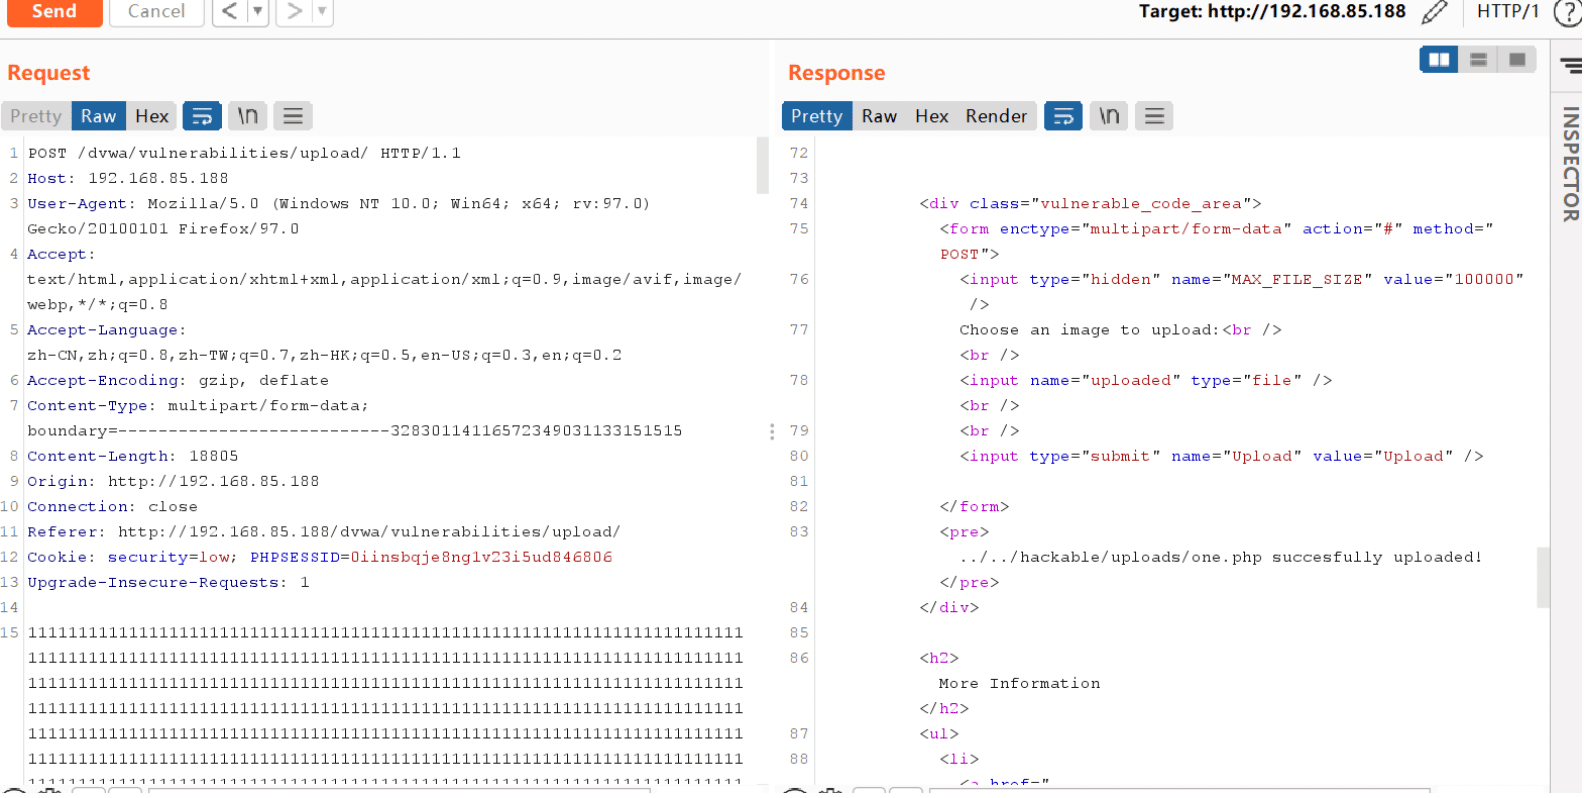The height and width of the screenshot is (798, 1584).
Task: Toggle line wrap in Response panel
Action: pyautogui.click(x=1063, y=116)
